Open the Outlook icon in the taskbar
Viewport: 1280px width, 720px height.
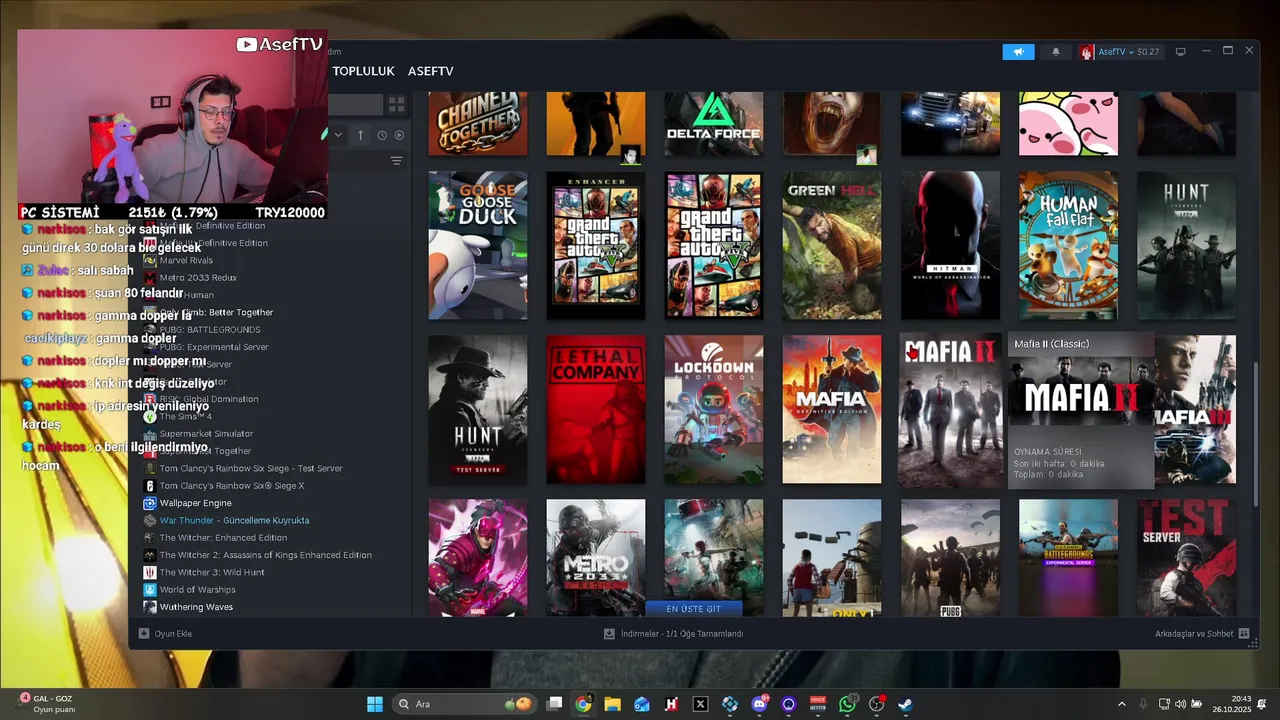click(x=642, y=704)
